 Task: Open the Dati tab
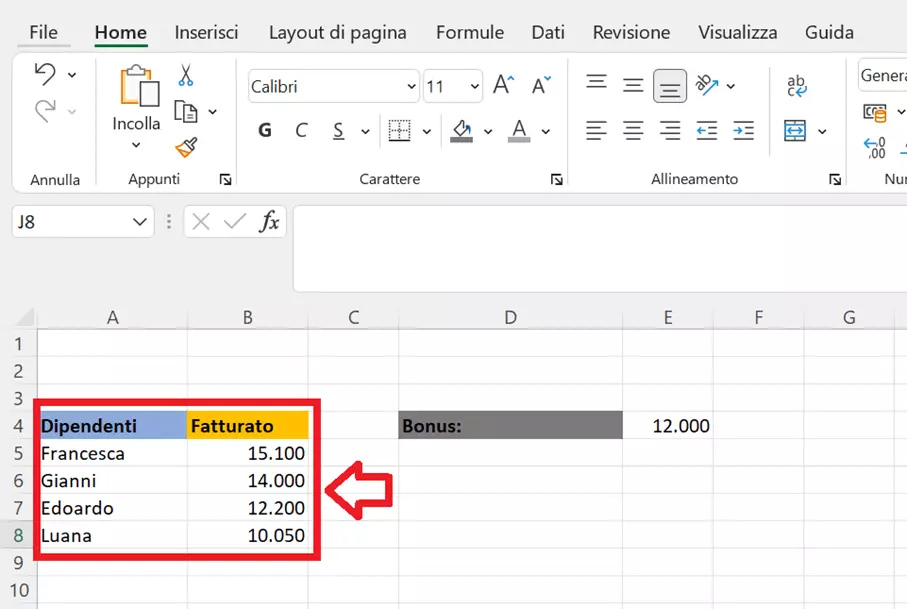(548, 32)
